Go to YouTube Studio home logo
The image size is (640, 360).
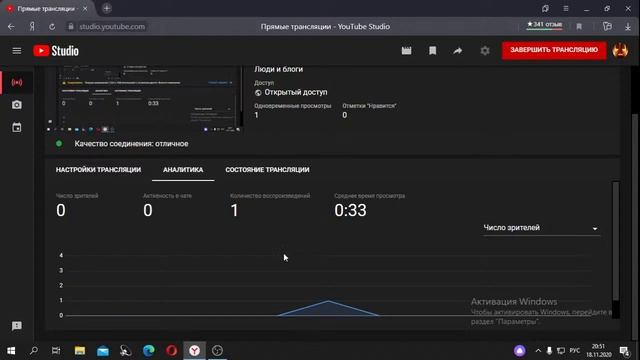56,51
